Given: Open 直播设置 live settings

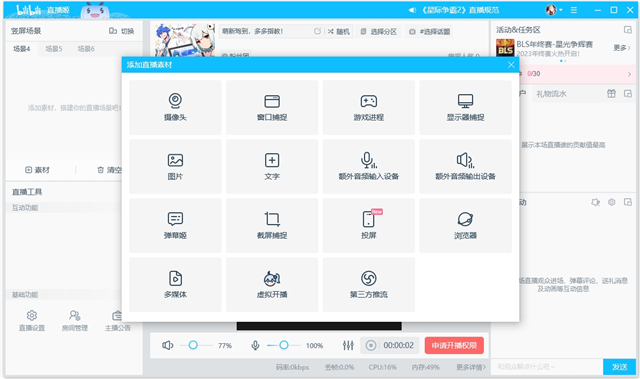Looking at the screenshot, I should coord(32,321).
